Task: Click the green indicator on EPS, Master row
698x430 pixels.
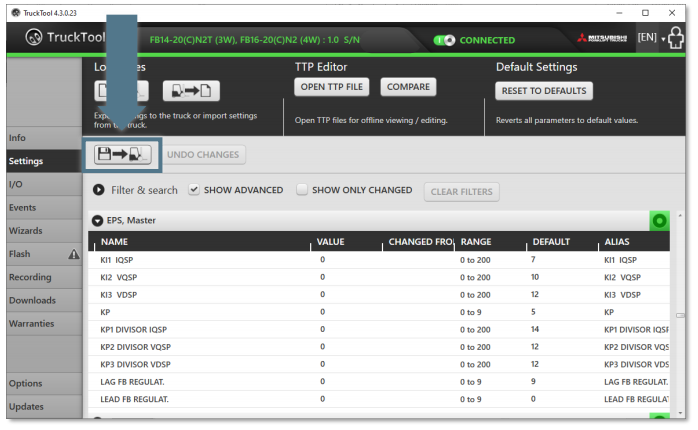Action: click(x=659, y=221)
